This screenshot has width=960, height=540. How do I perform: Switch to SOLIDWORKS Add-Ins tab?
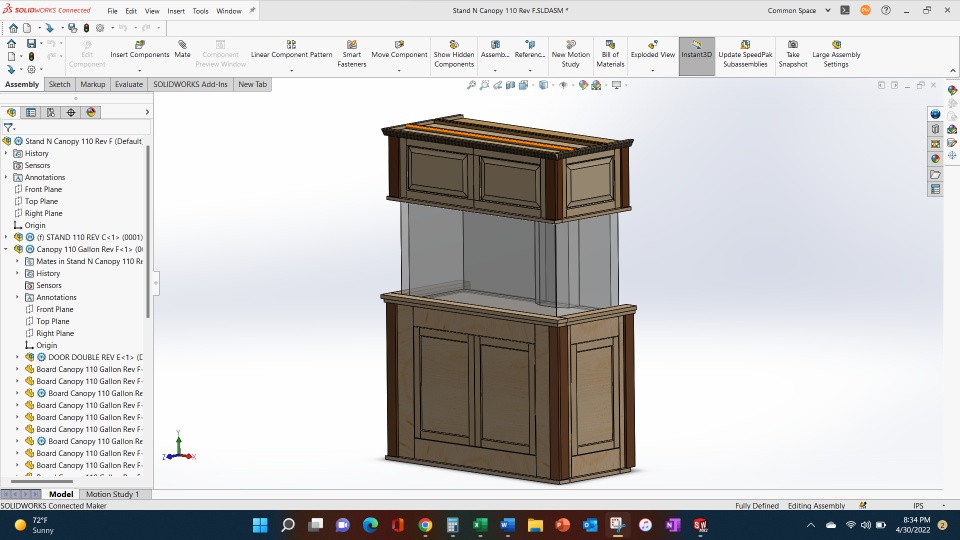190,84
